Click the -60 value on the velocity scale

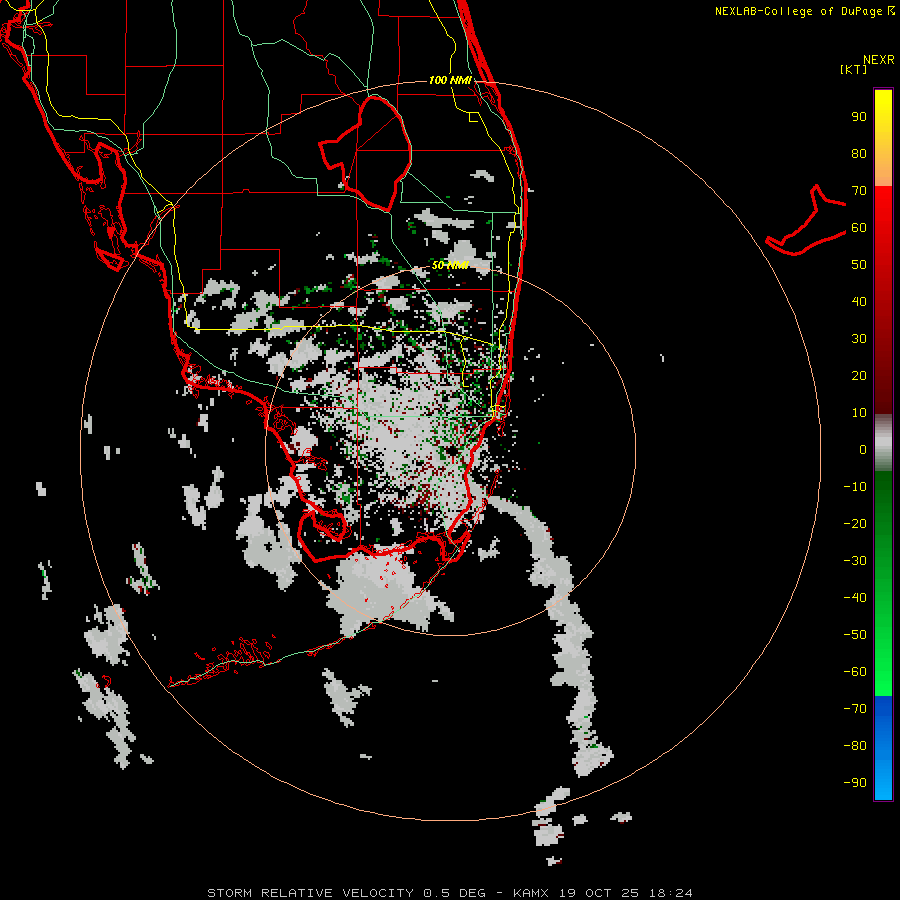pyautogui.click(x=855, y=672)
